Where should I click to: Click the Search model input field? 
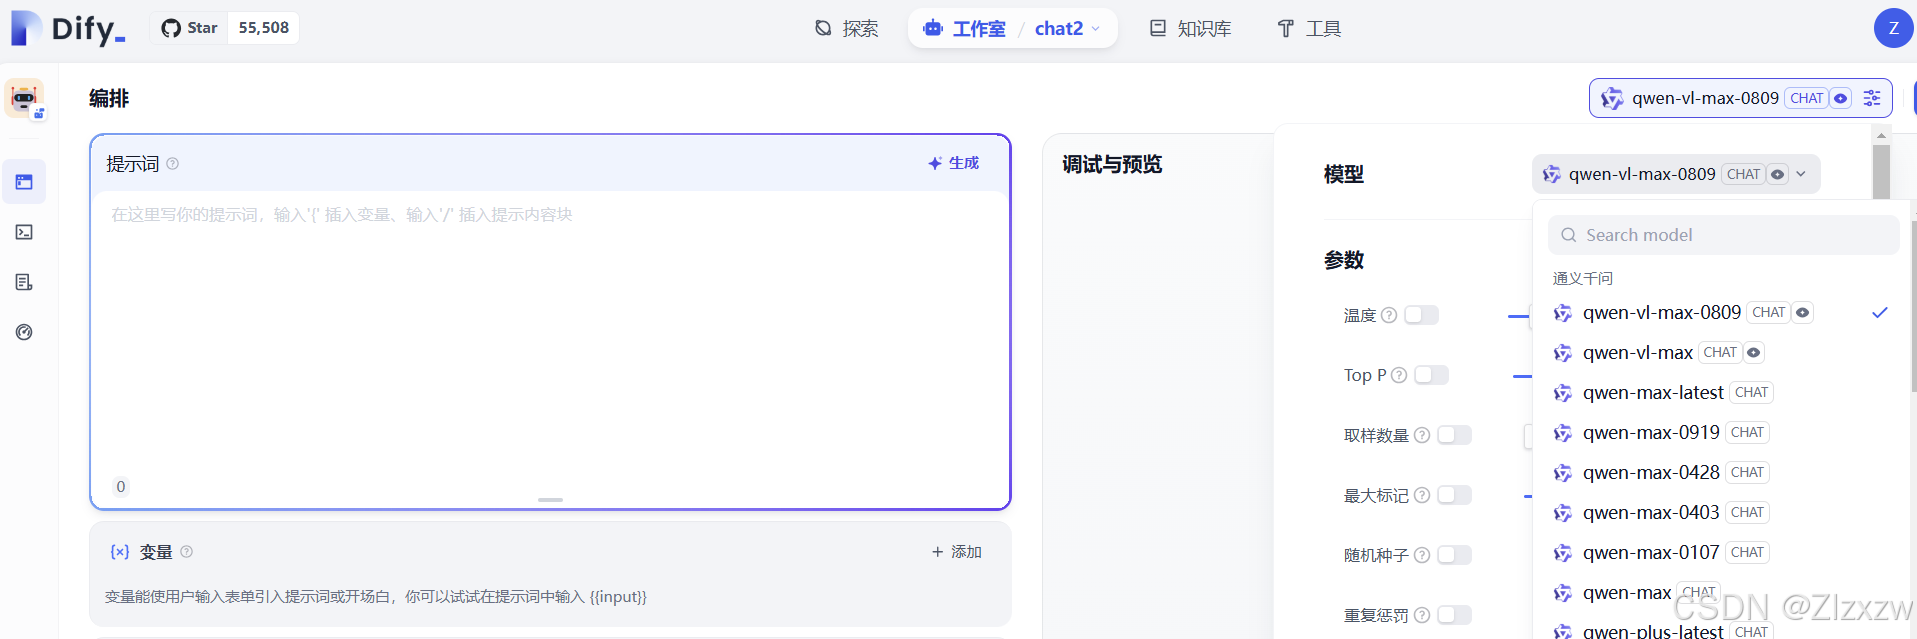point(1723,235)
